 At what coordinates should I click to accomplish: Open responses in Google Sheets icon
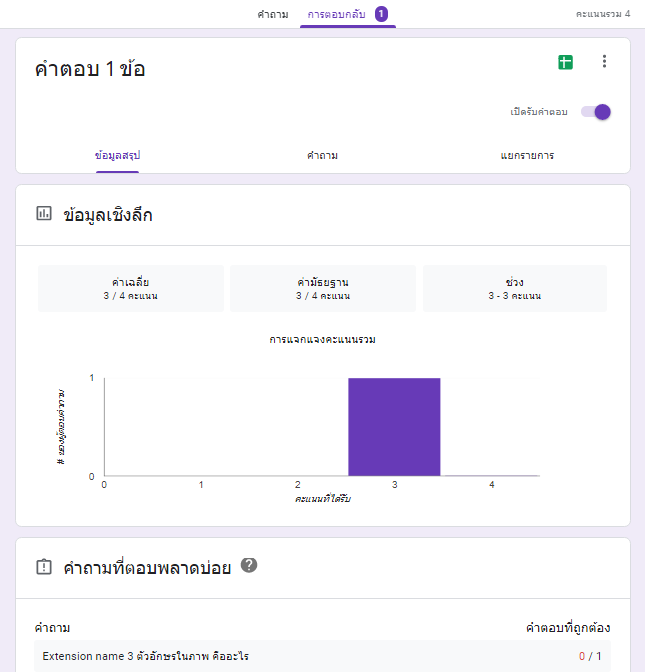(x=566, y=62)
